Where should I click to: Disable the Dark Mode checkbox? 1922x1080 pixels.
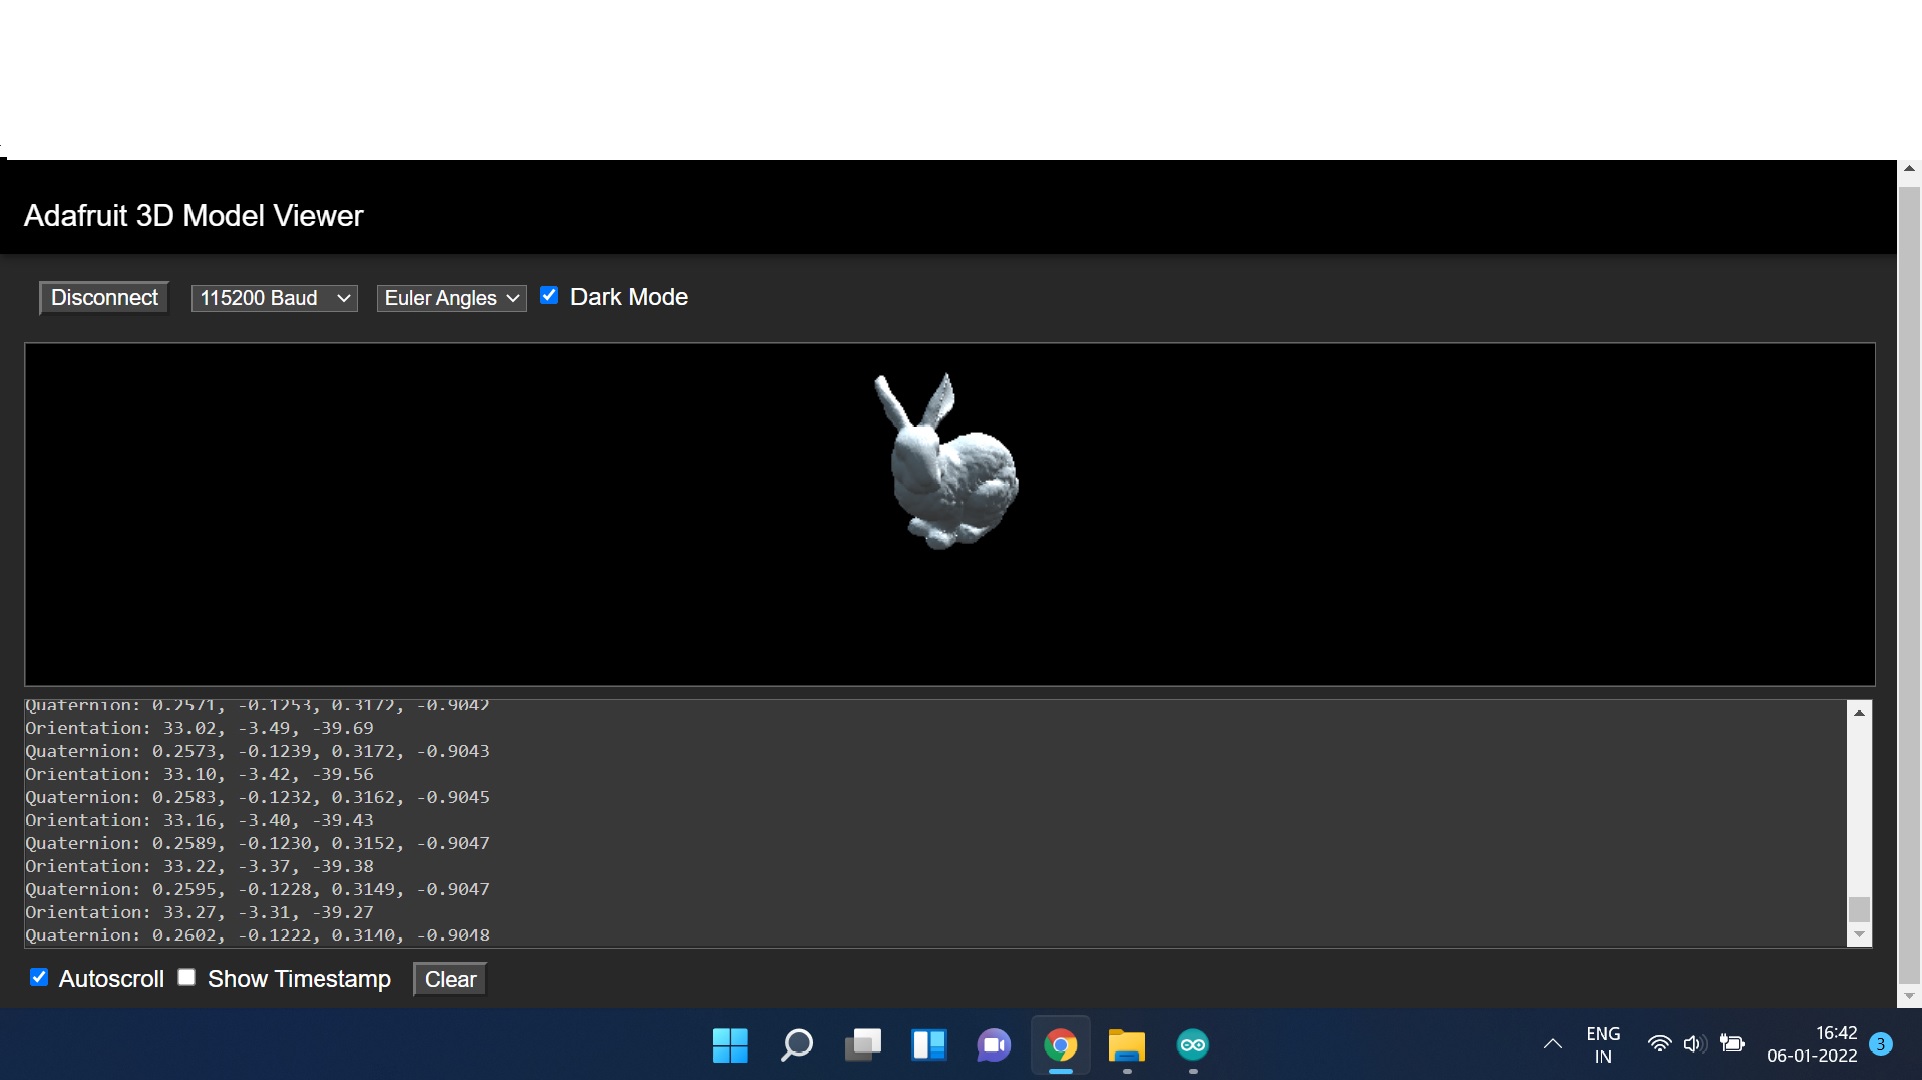[x=549, y=296]
